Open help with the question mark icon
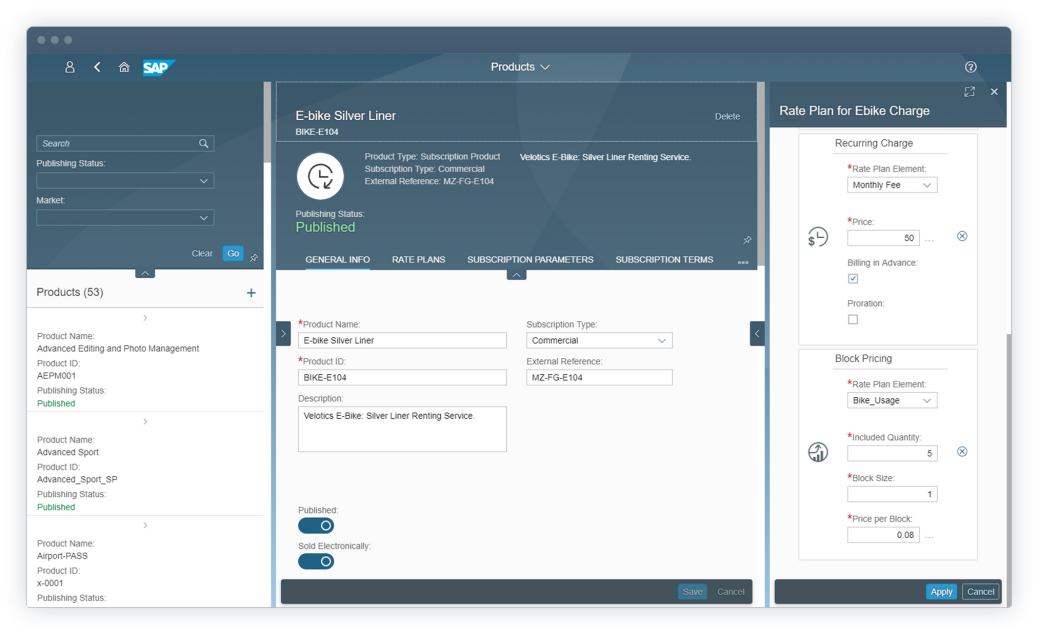The image size is (1038, 634). click(970, 67)
